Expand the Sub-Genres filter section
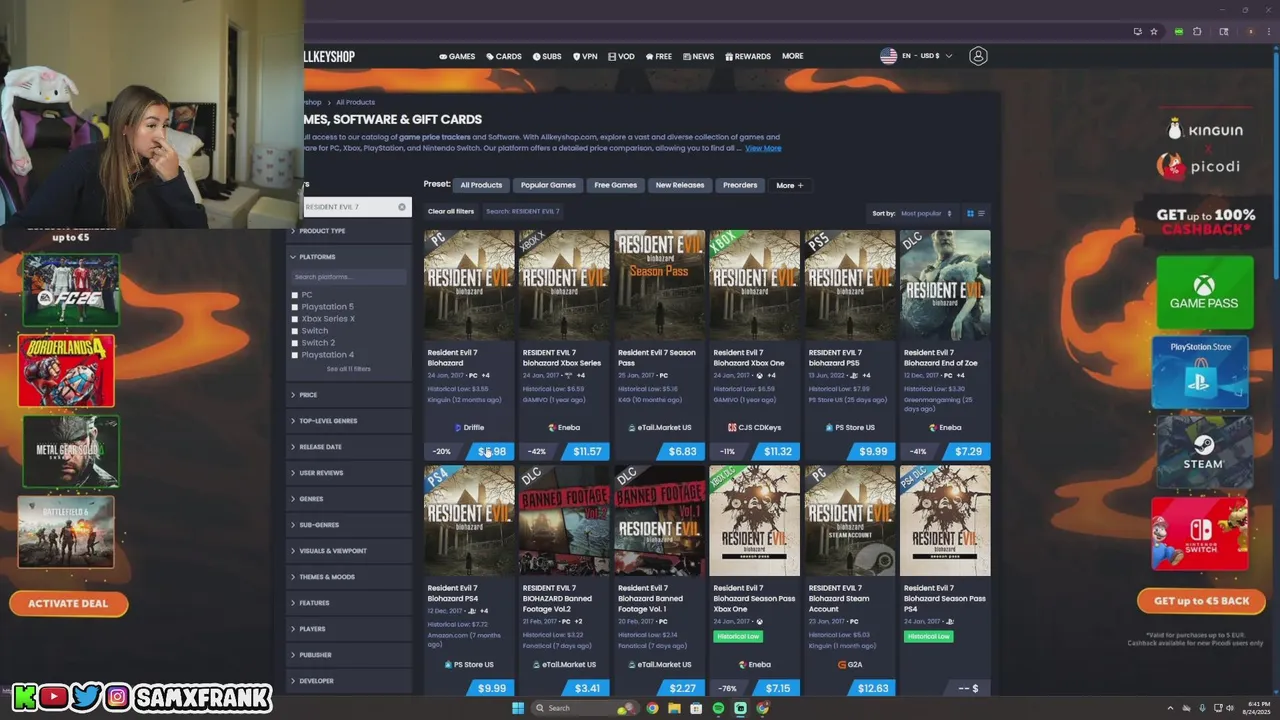Screen dimensions: 1280x720 [x=349, y=525]
